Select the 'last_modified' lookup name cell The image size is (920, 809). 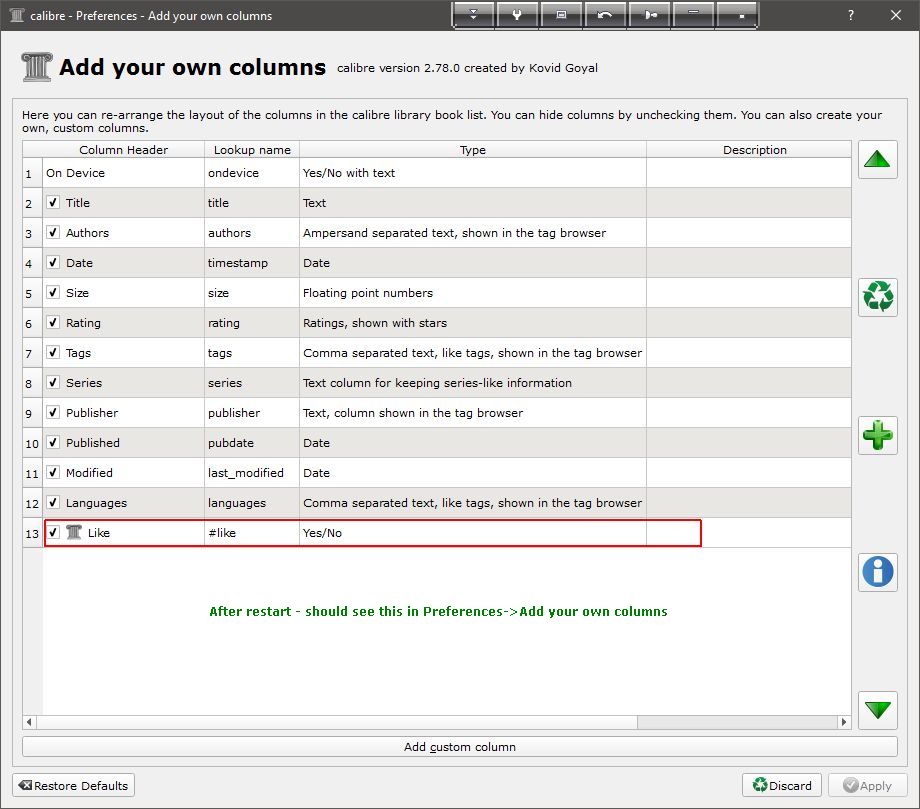[252, 473]
